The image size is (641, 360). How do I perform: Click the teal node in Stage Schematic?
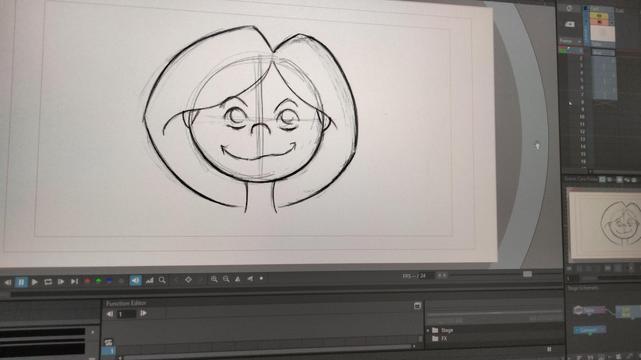(589, 330)
